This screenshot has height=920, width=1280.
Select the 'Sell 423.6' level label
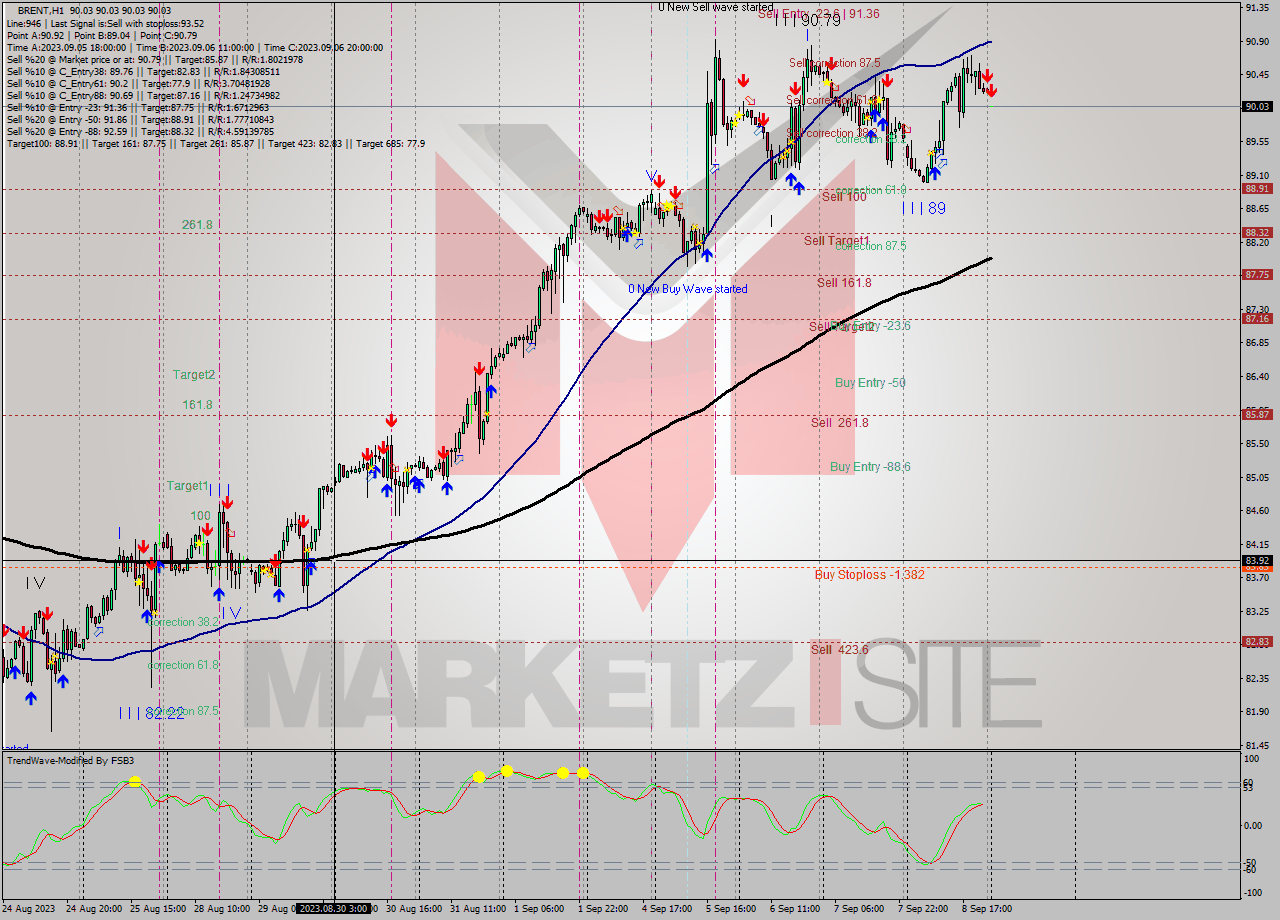(x=839, y=650)
